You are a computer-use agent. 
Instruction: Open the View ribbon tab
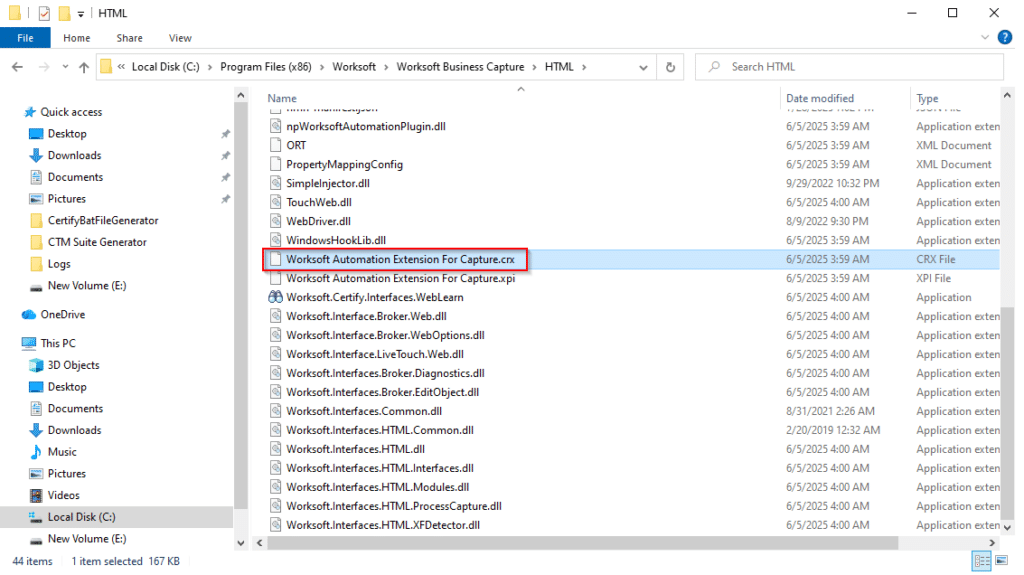180,38
